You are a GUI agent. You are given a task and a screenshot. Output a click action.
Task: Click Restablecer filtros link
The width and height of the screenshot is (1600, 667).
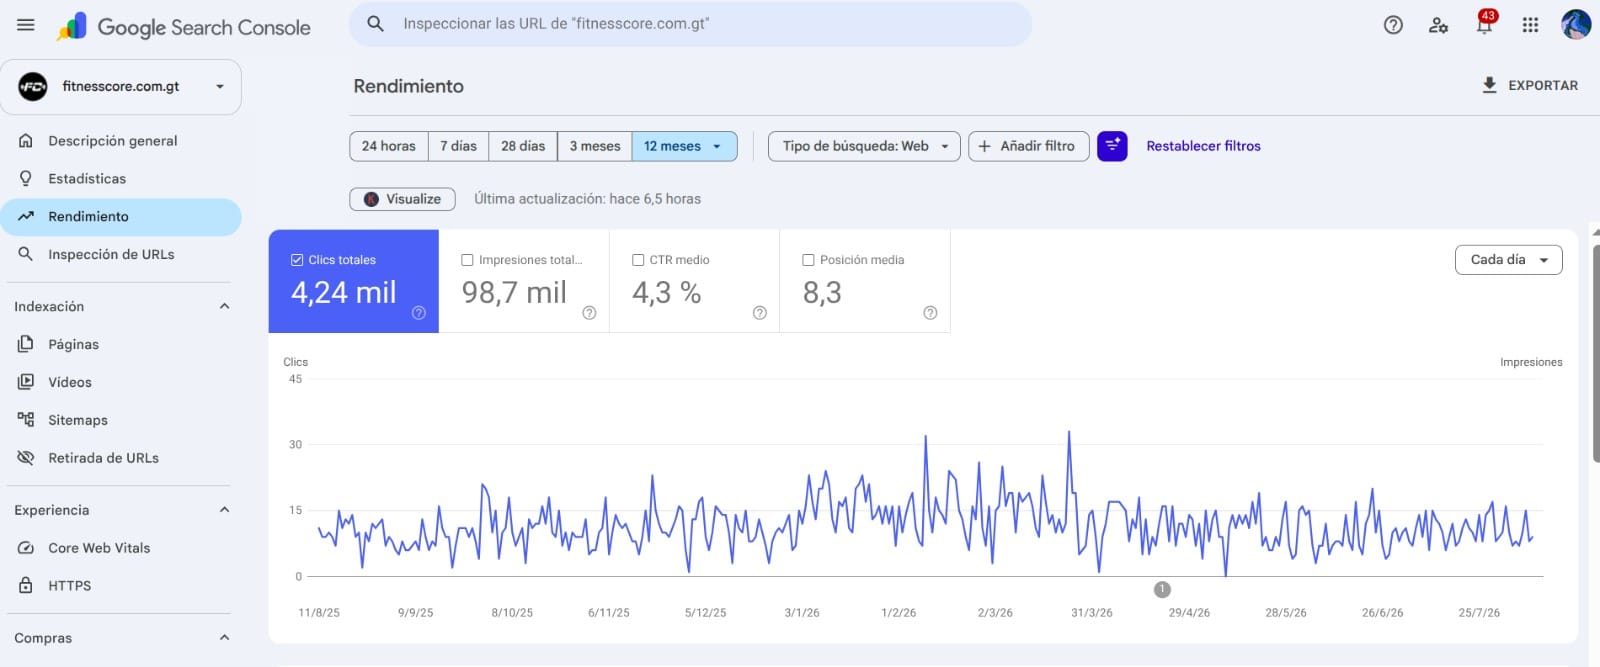pos(1203,146)
